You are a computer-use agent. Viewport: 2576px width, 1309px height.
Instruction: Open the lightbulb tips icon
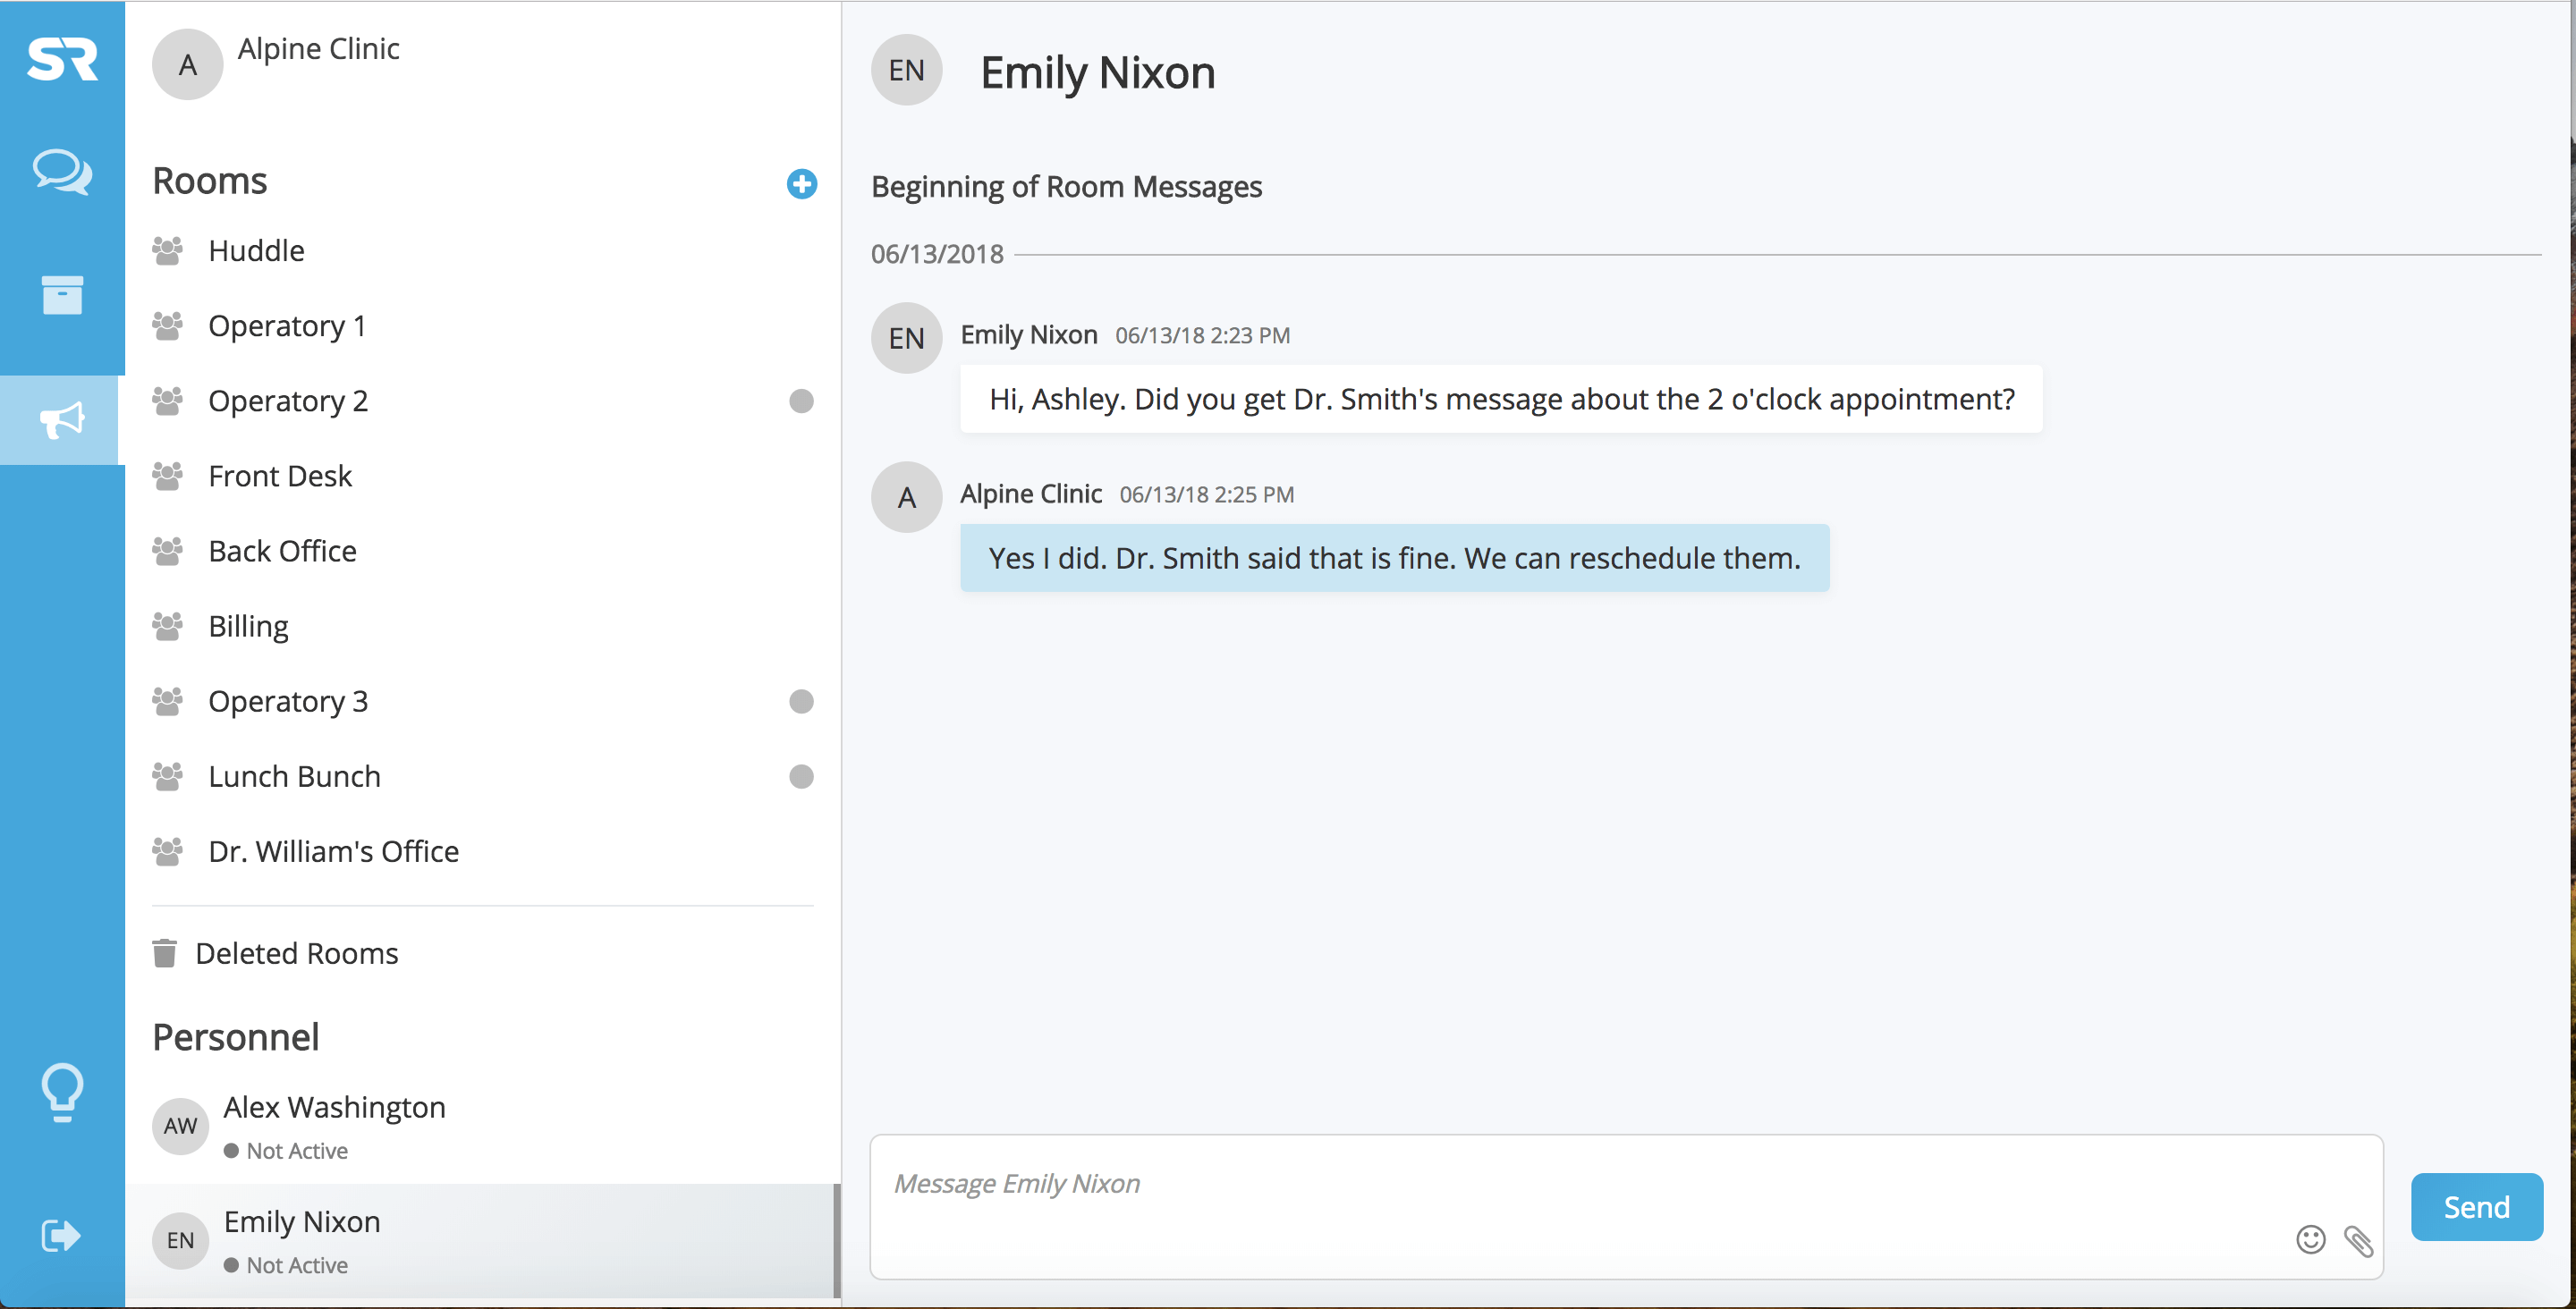(62, 1091)
